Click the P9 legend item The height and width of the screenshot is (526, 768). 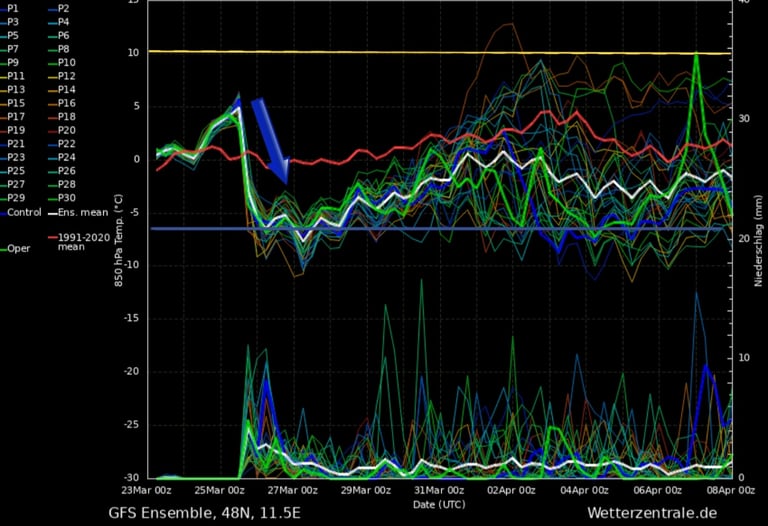[13, 63]
